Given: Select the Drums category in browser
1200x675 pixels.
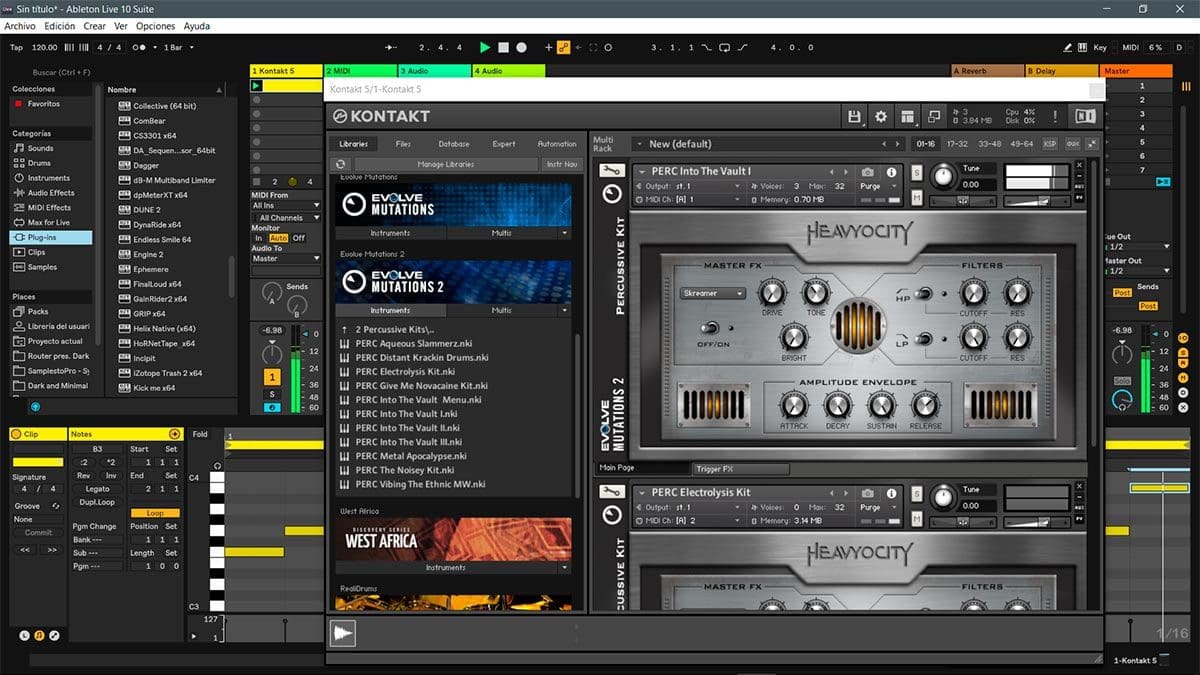Looking at the screenshot, I should pyautogui.click(x=39, y=163).
